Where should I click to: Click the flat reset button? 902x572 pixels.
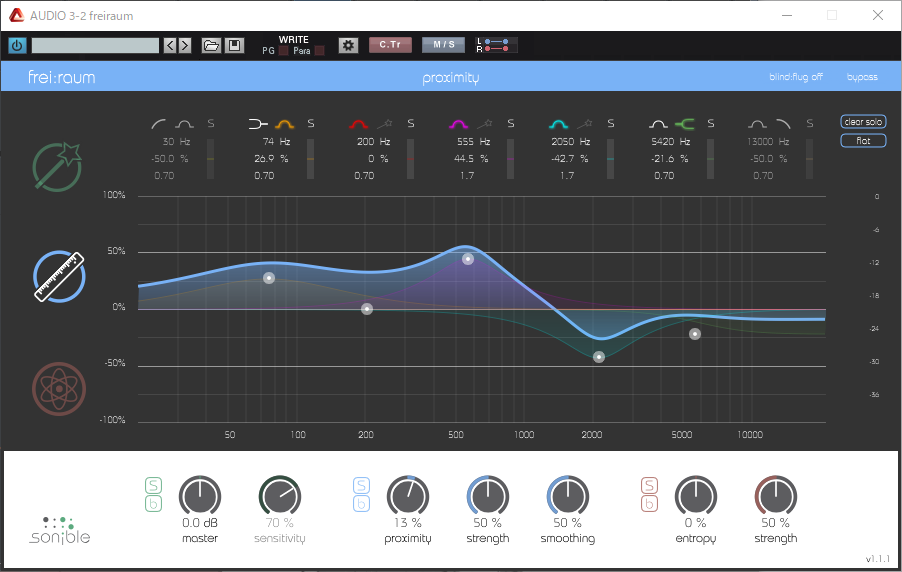(862, 141)
